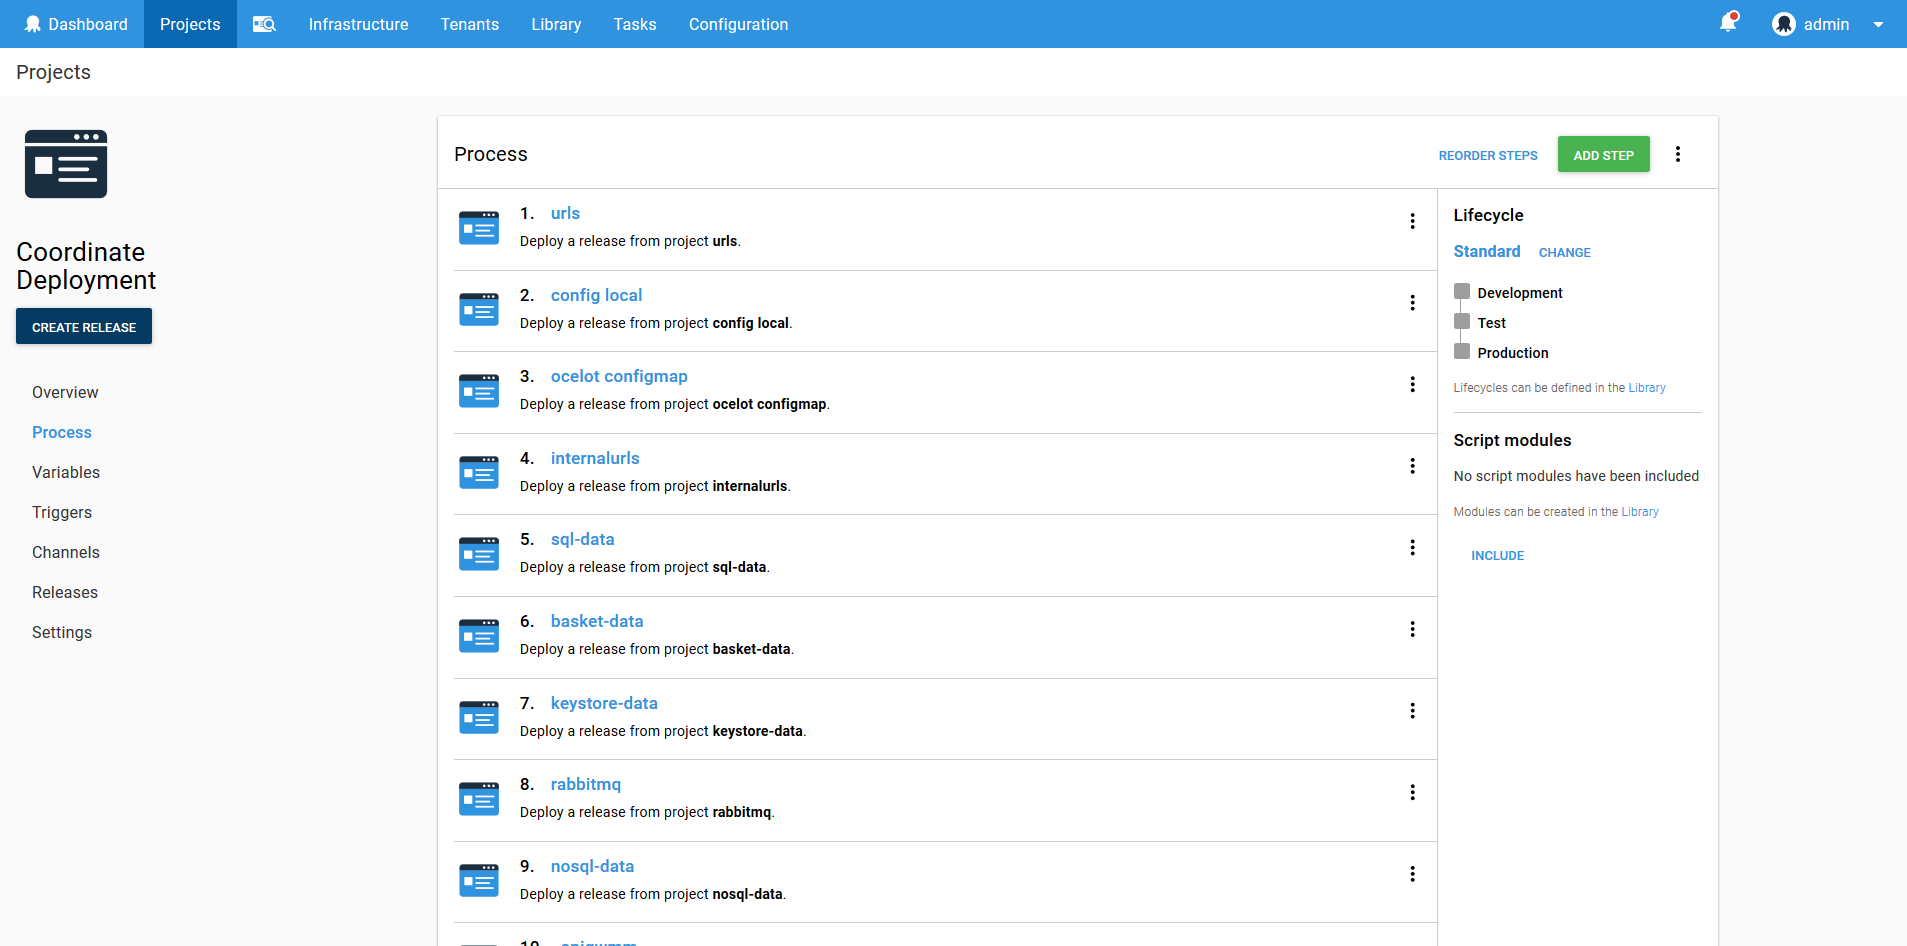
Task: Click the notification bell icon
Action: coord(1727,23)
